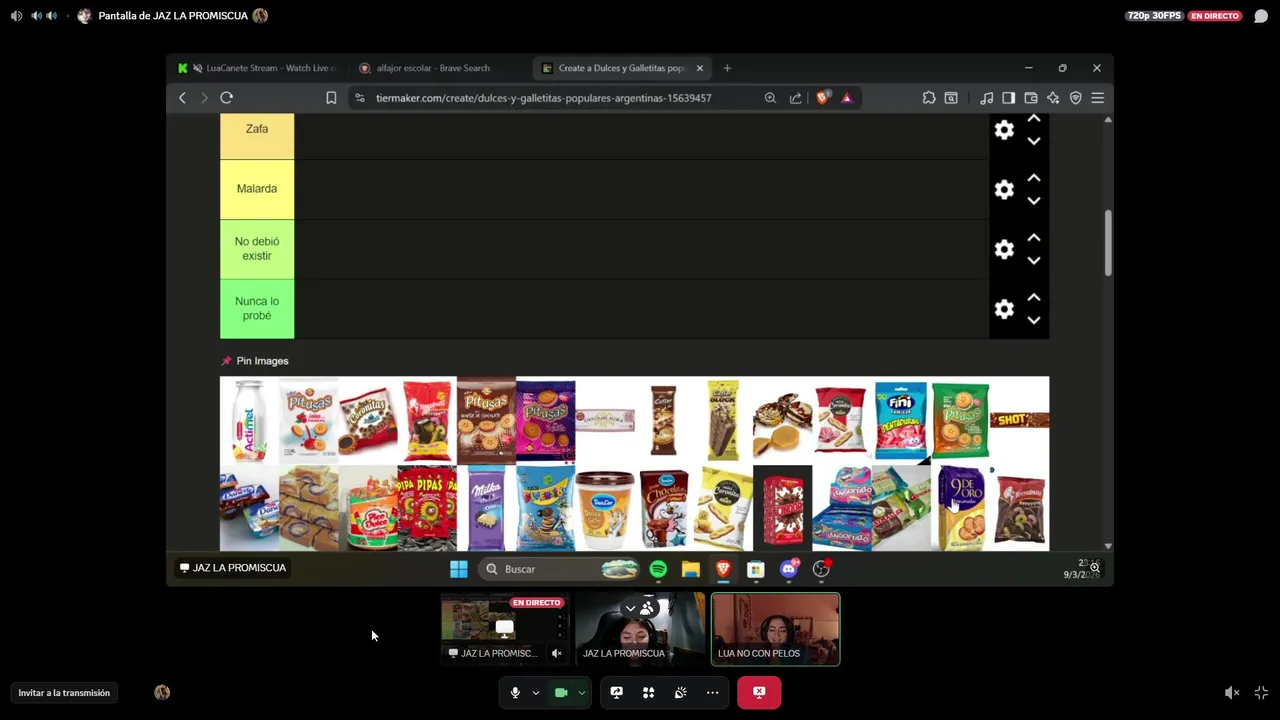The image size is (1280, 720).
Task: Toggle camera in call controls
Action: (561, 692)
